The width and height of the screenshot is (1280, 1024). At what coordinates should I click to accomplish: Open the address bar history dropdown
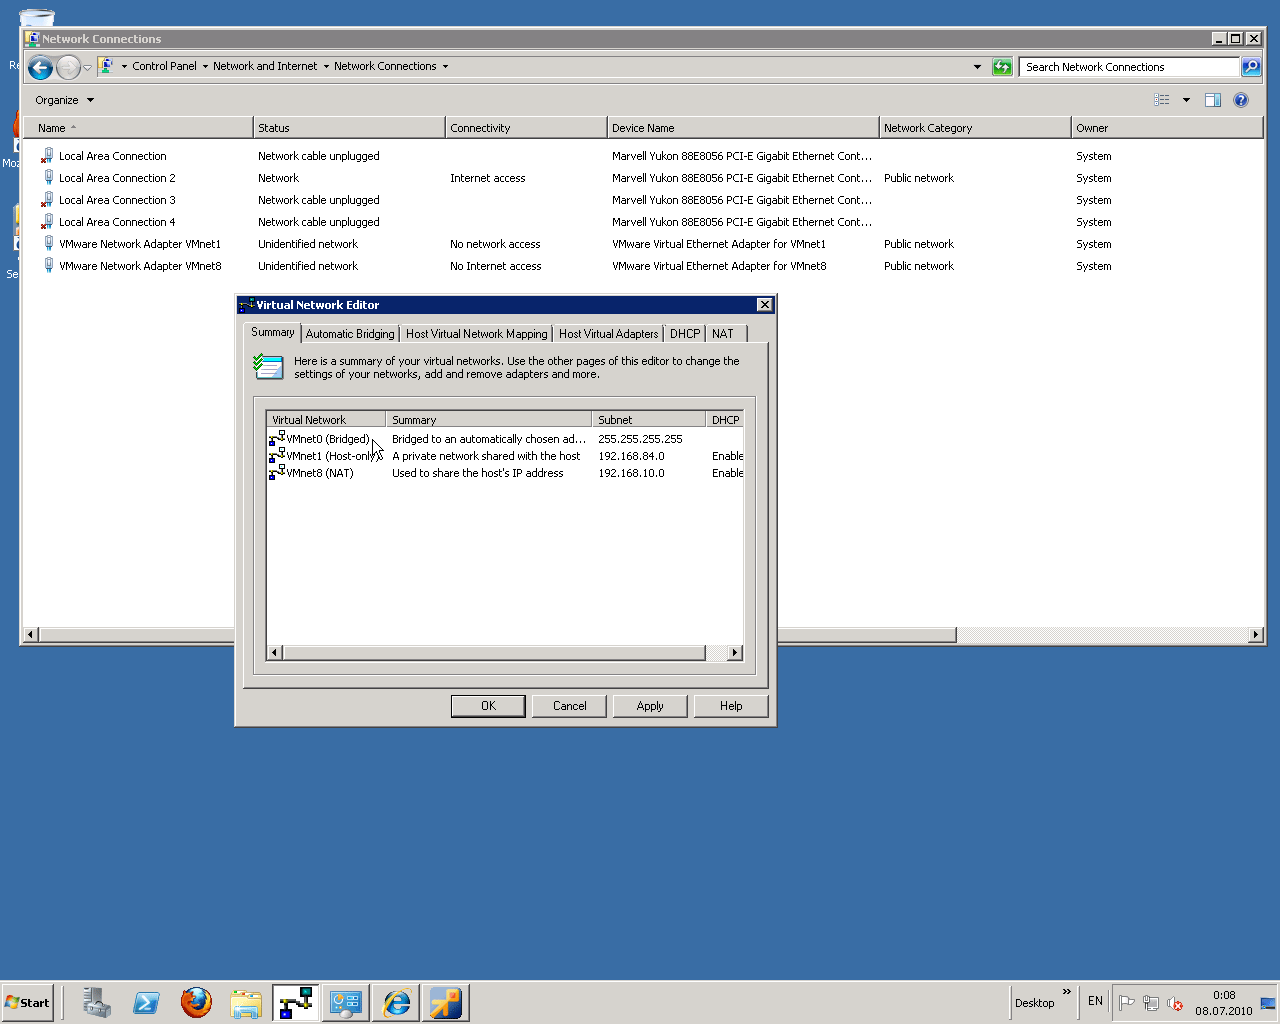point(977,67)
